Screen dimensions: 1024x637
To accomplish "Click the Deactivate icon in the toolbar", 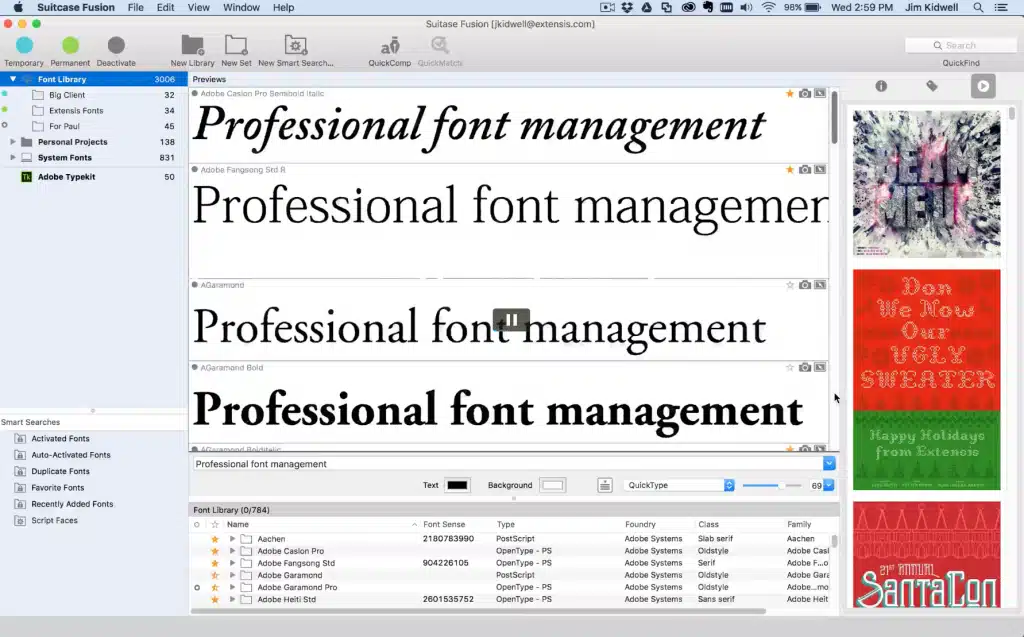I will pyautogui.click(x=116, y=45).
